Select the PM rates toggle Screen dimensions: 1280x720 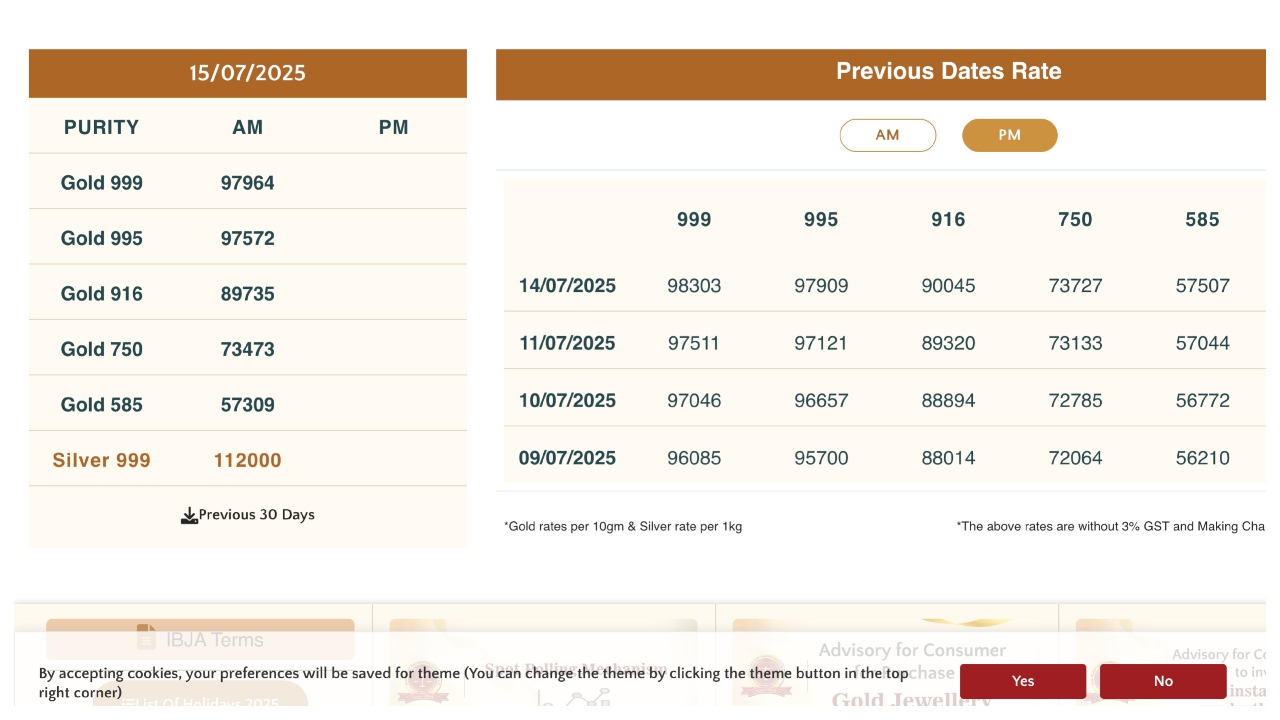tap(1009, 135)
